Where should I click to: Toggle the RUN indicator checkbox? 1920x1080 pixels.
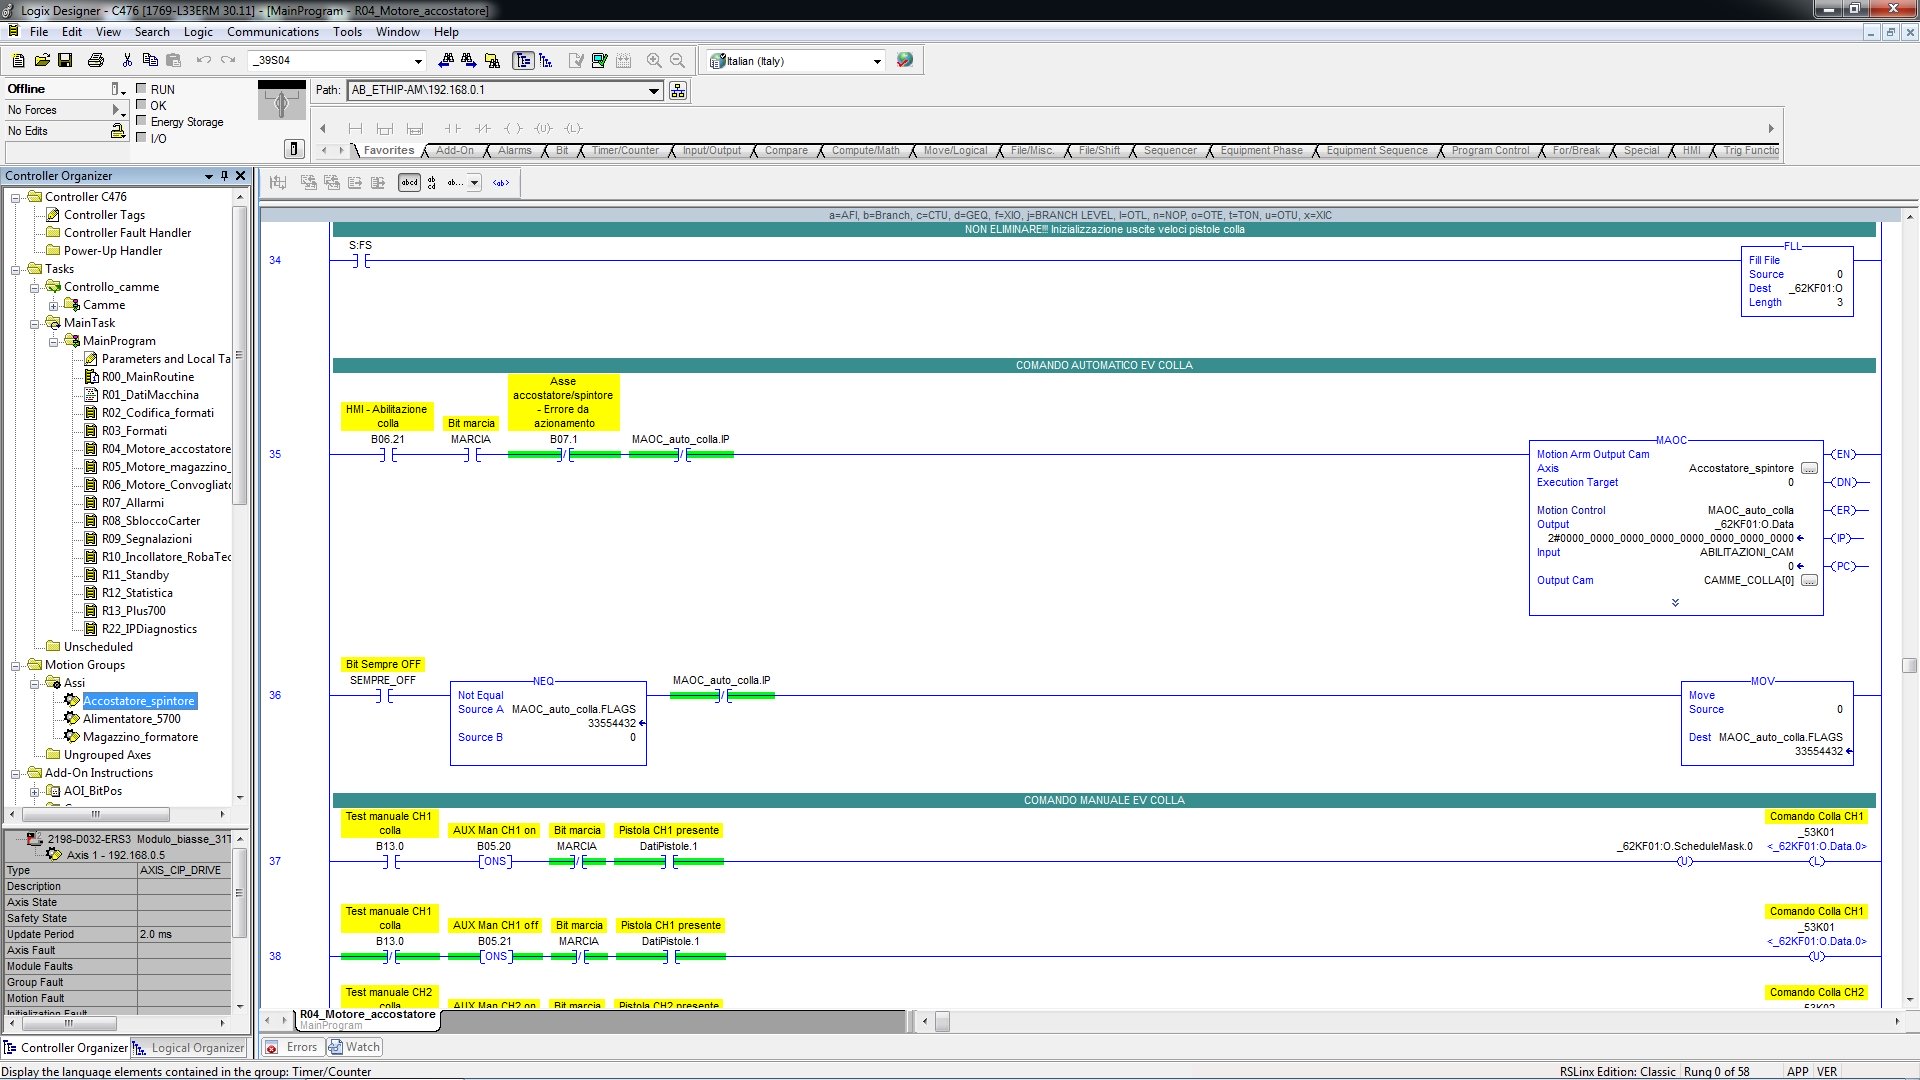coord(141,89)
